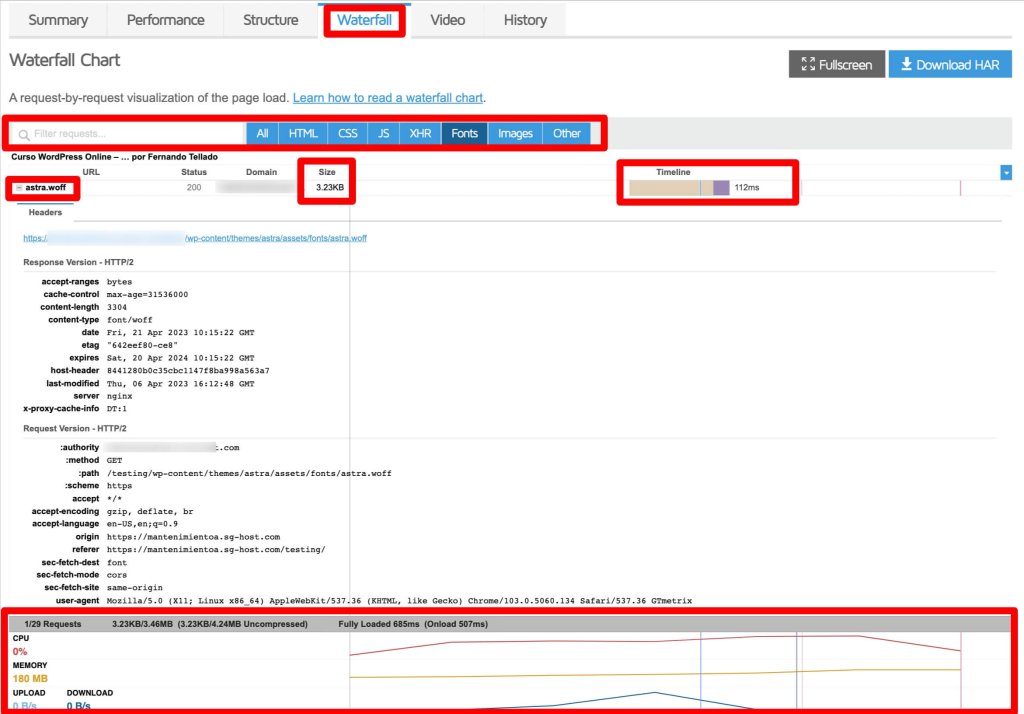Click the CPU 0% value
The width and height of the screenshot is (1024, 714).
pos(20,652)
